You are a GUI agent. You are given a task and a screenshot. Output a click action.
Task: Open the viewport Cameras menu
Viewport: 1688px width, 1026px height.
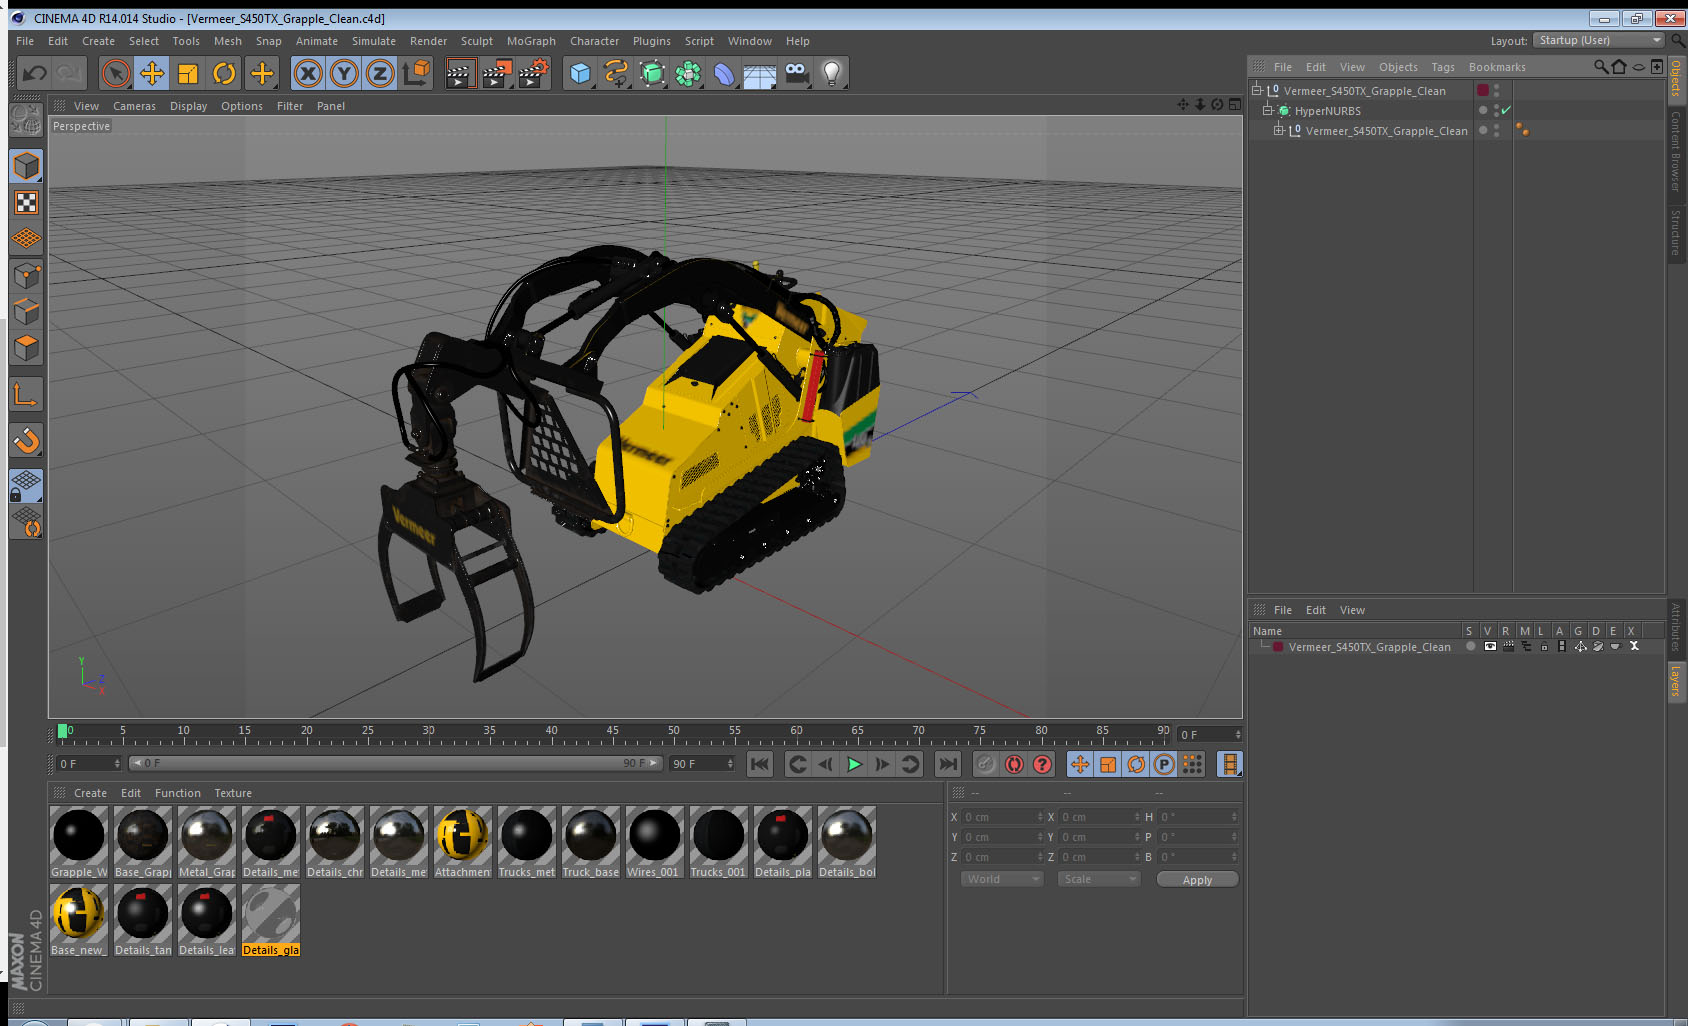pos(134,106)
